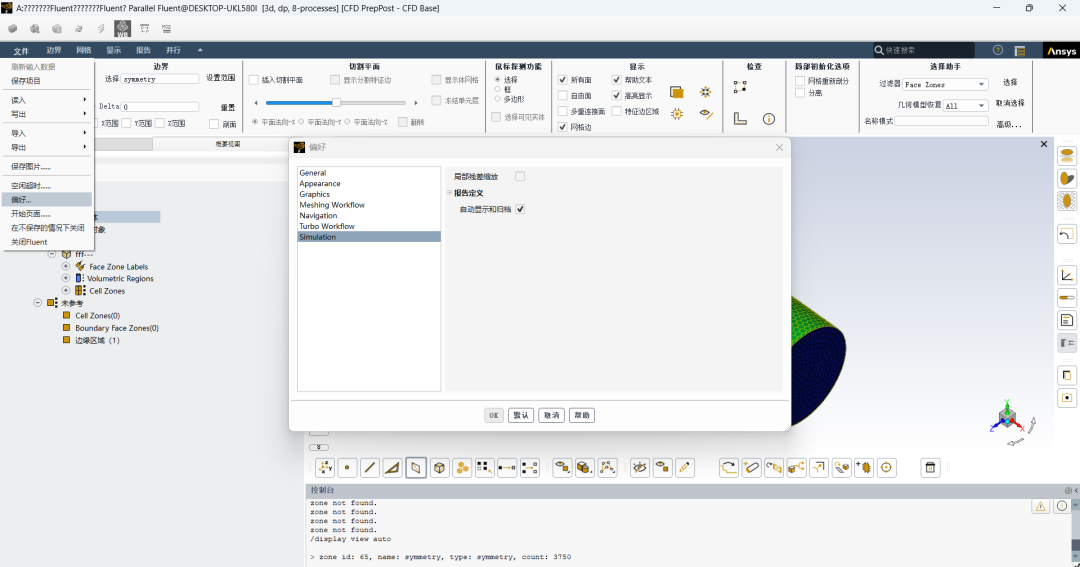Click the camera snapshot icon on right sidebar
The height and width of the screenshot is (567, 1080).
click(1067, 398)
